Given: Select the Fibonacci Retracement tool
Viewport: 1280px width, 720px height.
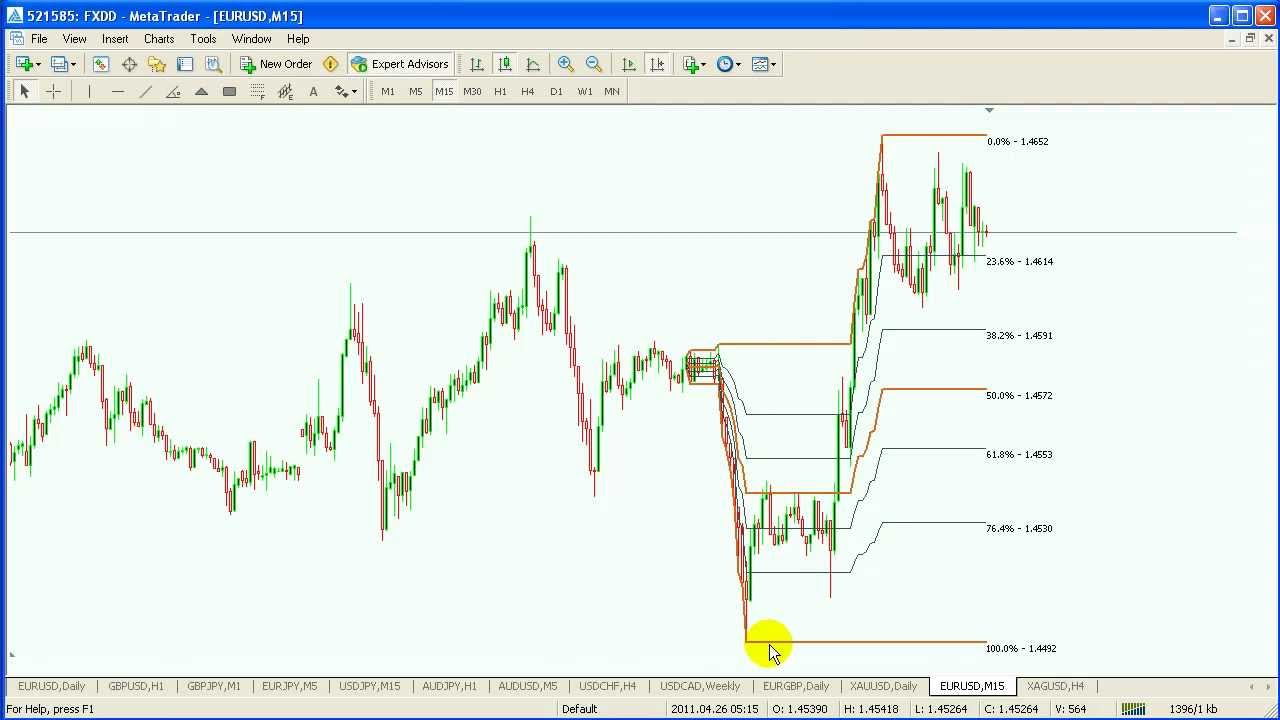Looking at the screenshot, I should point(257,91).
